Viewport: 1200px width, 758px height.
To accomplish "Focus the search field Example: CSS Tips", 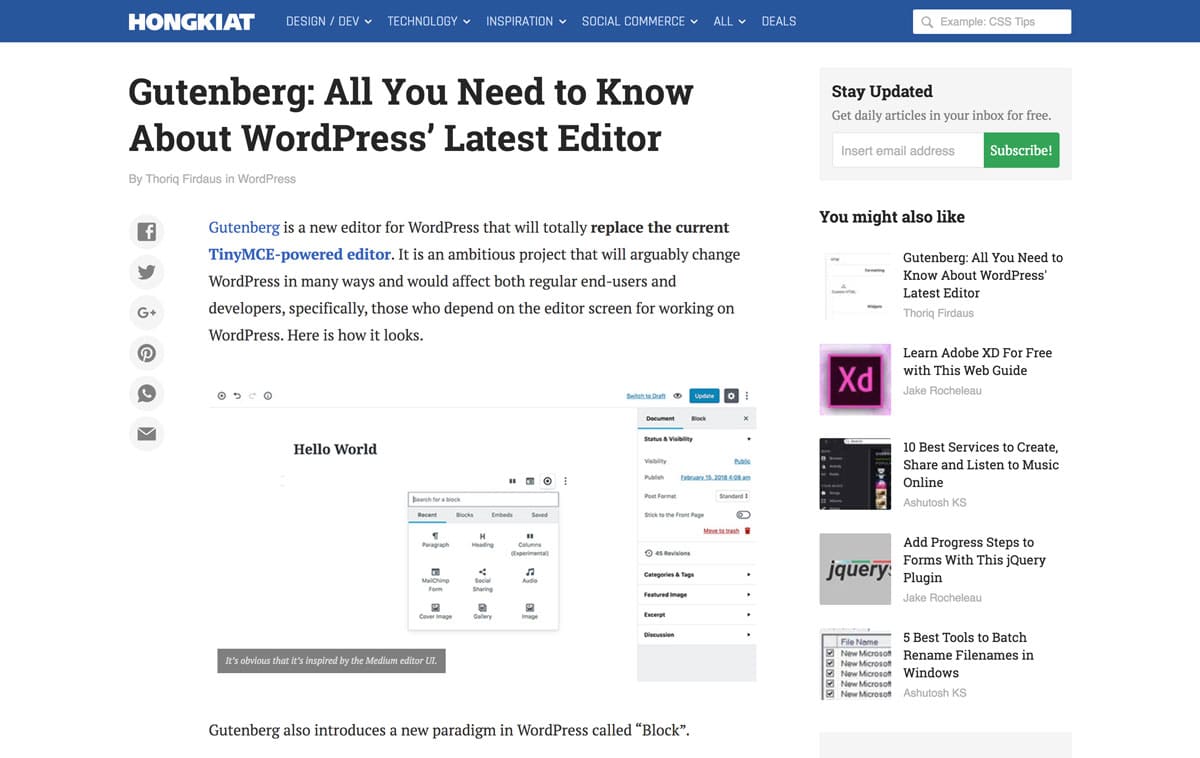I will [992, 22].
